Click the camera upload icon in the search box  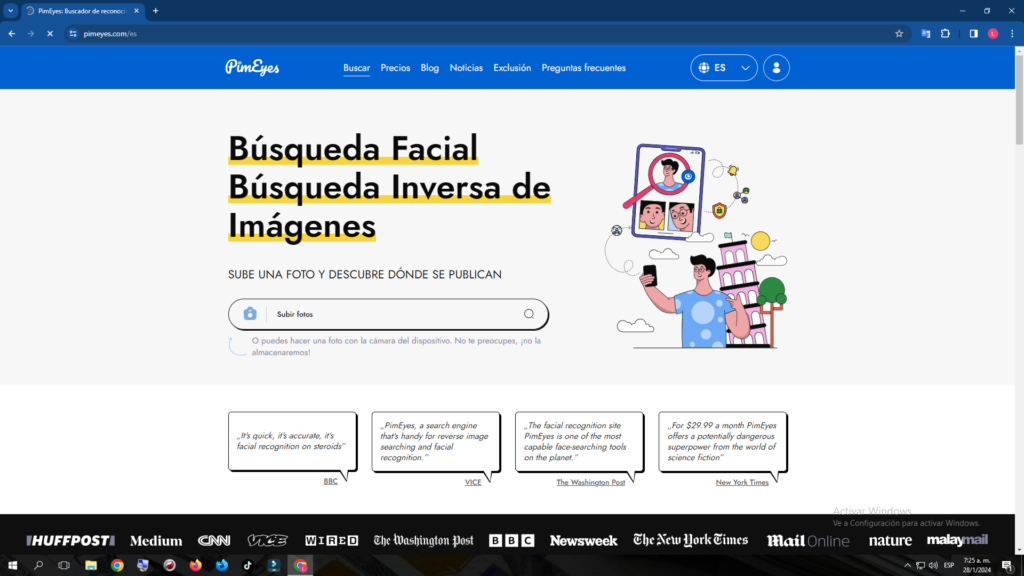[x=250, y=314]
